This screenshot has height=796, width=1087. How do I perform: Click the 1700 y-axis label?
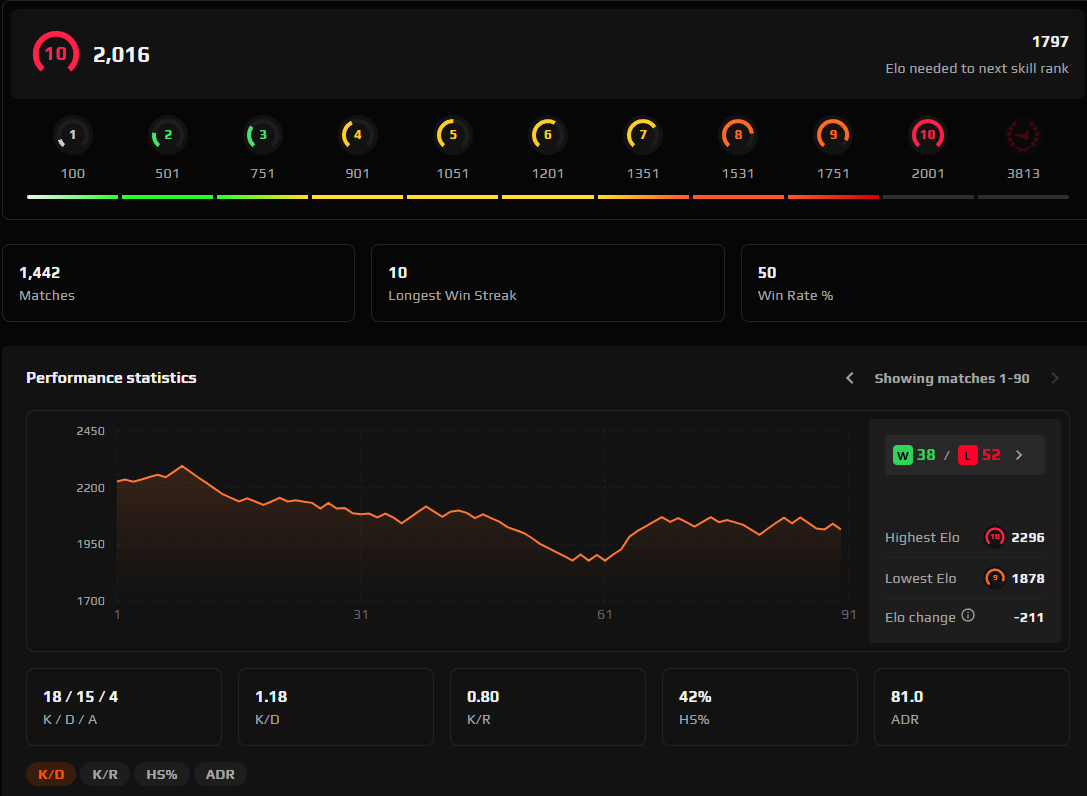tap(90, 600)
